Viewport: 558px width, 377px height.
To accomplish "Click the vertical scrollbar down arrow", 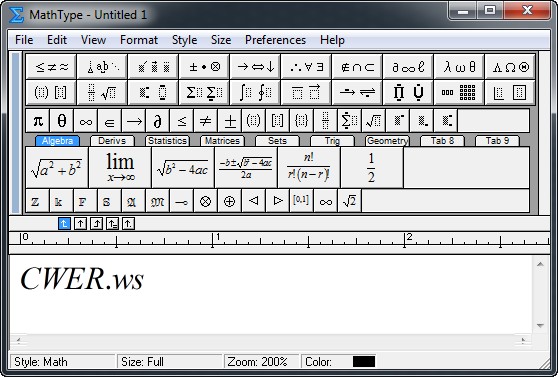I will pyautogui.click(x=540, y=325).
